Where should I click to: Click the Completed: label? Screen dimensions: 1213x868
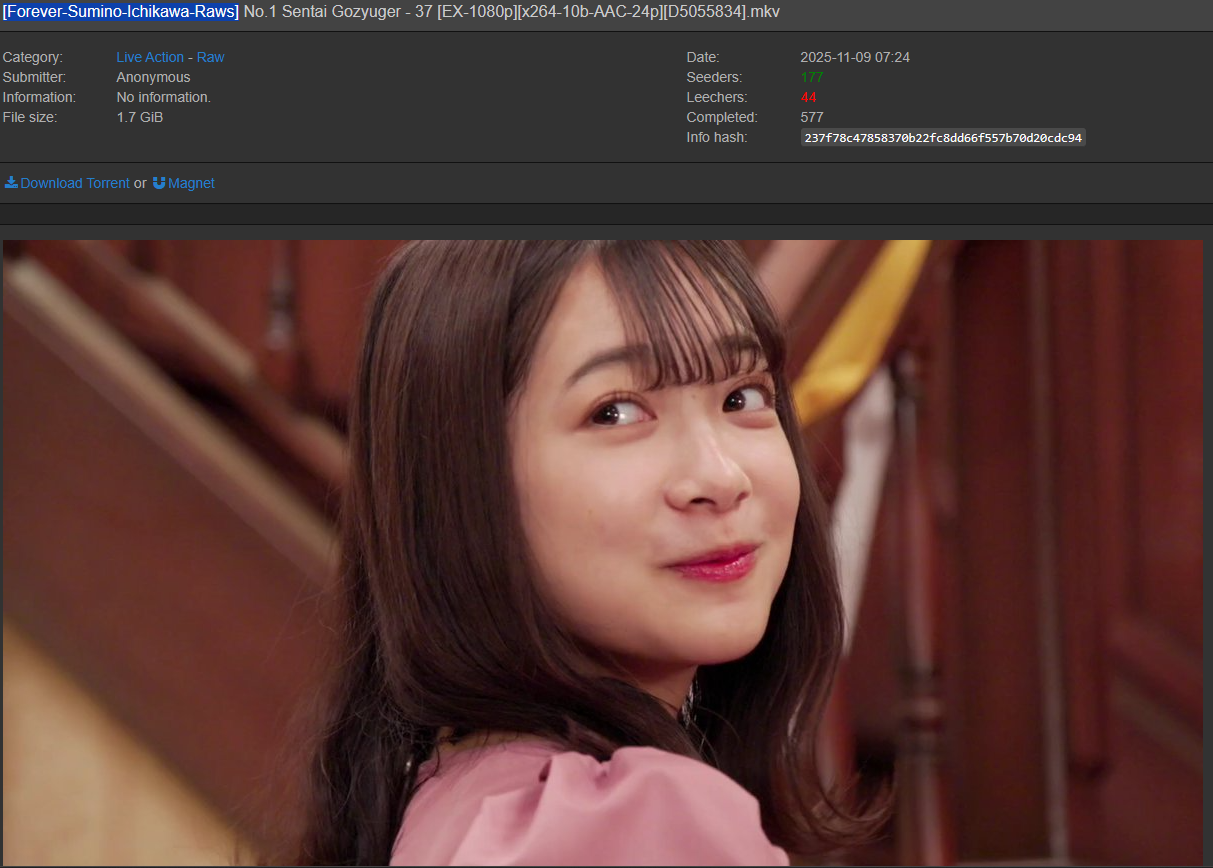(x=722, y=117)
